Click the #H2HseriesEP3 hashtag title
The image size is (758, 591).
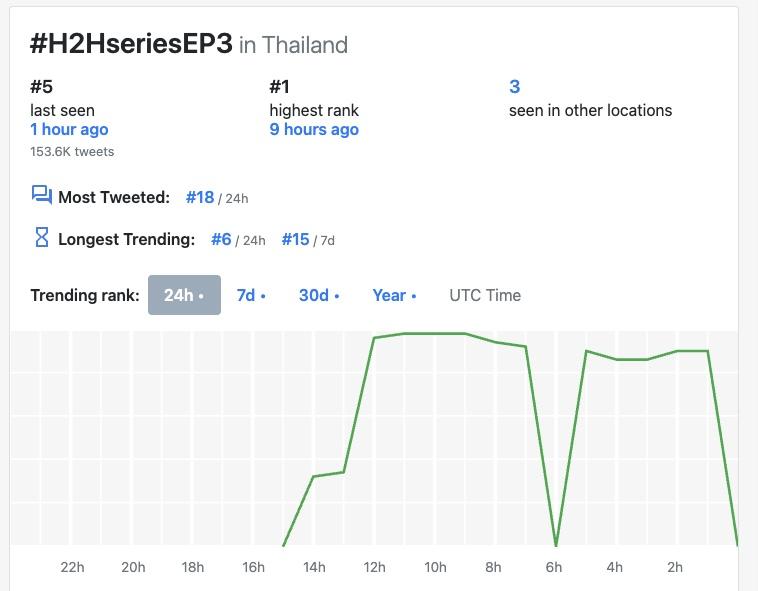pos(131,44)
